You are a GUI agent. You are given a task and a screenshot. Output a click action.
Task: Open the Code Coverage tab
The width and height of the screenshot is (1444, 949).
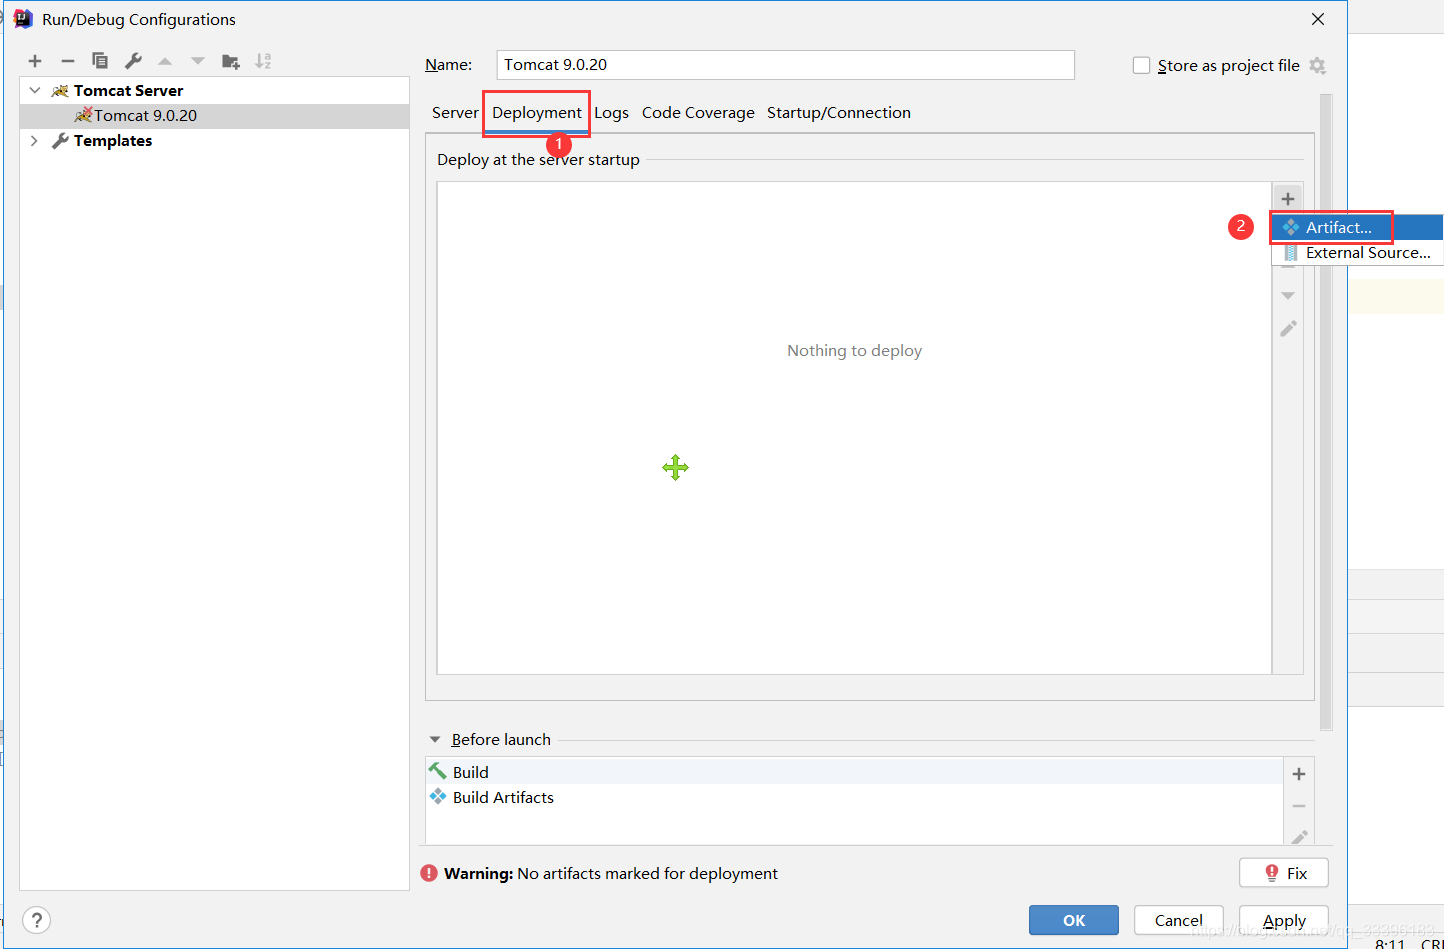[698, 113]
